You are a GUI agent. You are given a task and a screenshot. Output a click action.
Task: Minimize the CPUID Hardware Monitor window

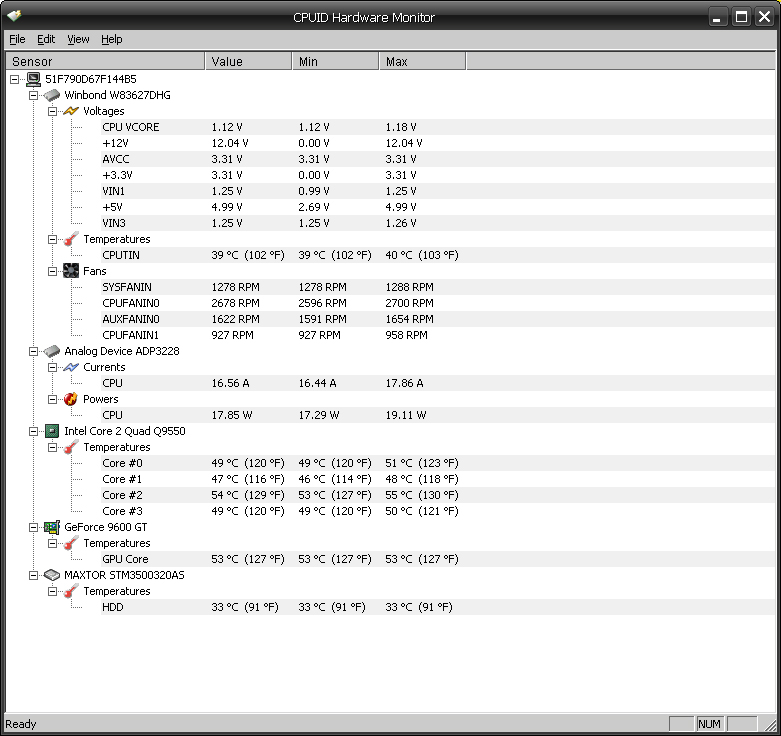717,17
